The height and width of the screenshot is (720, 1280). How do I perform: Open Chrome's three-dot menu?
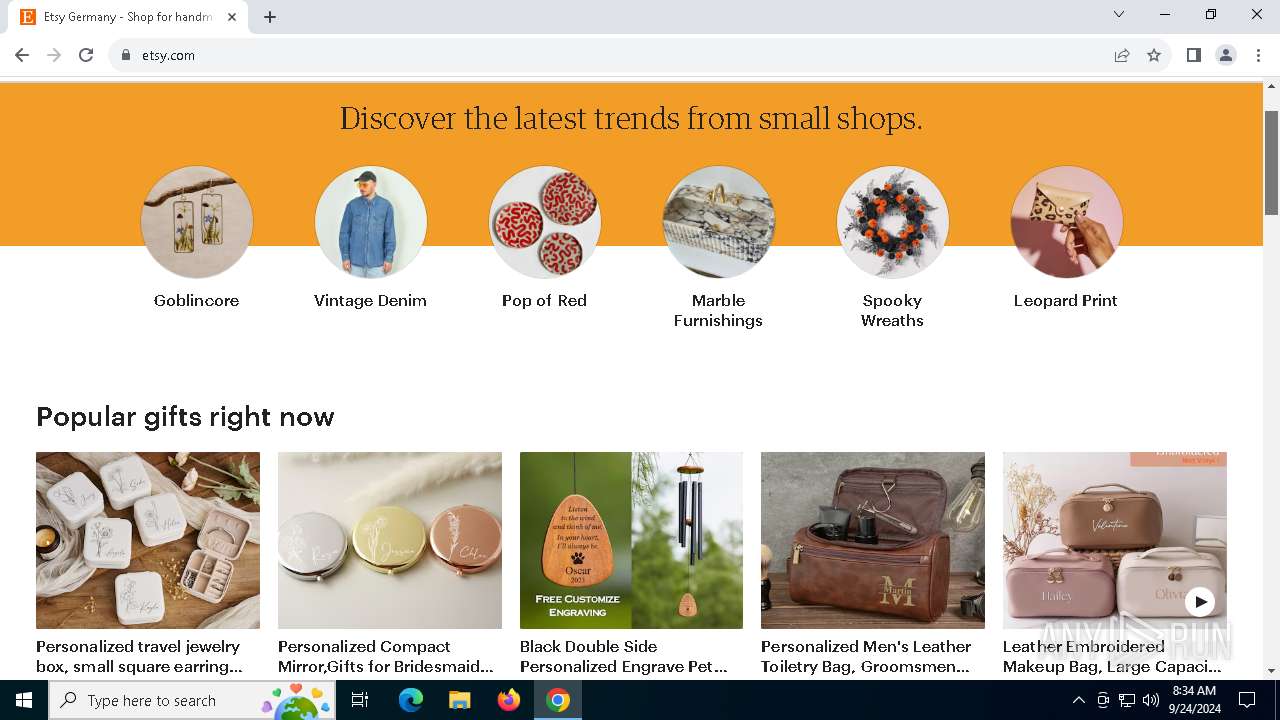(x=1258, y=55)
